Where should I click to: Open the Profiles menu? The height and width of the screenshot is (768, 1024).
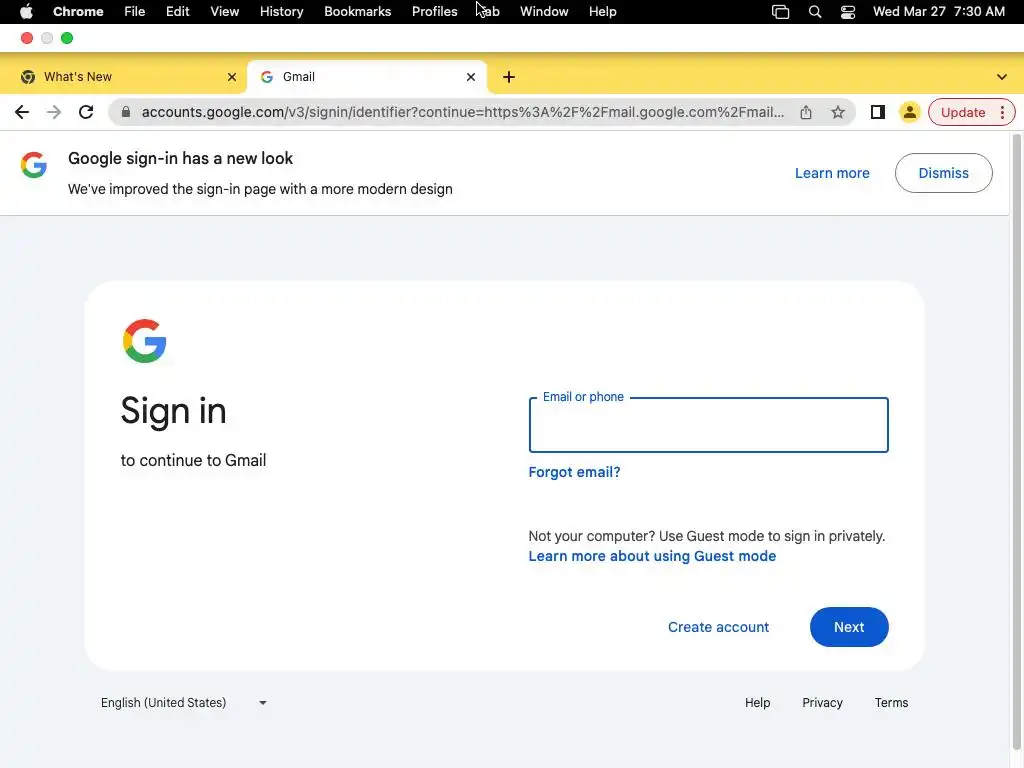[434, 11]
